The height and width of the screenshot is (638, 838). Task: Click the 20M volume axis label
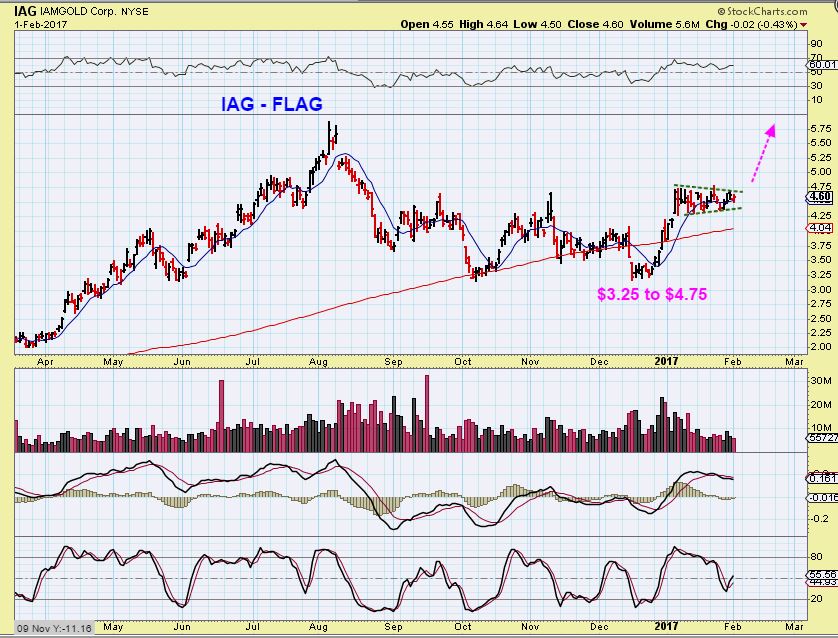coord(821,404)
